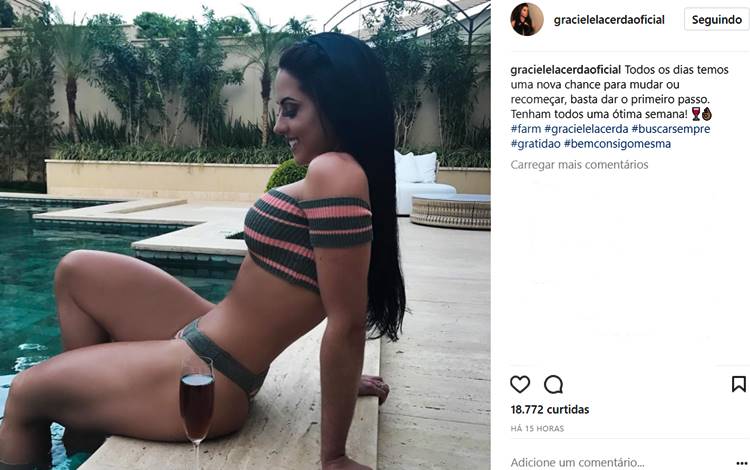
Task: Open the round profile avatar picture
Action: point(527,20)
